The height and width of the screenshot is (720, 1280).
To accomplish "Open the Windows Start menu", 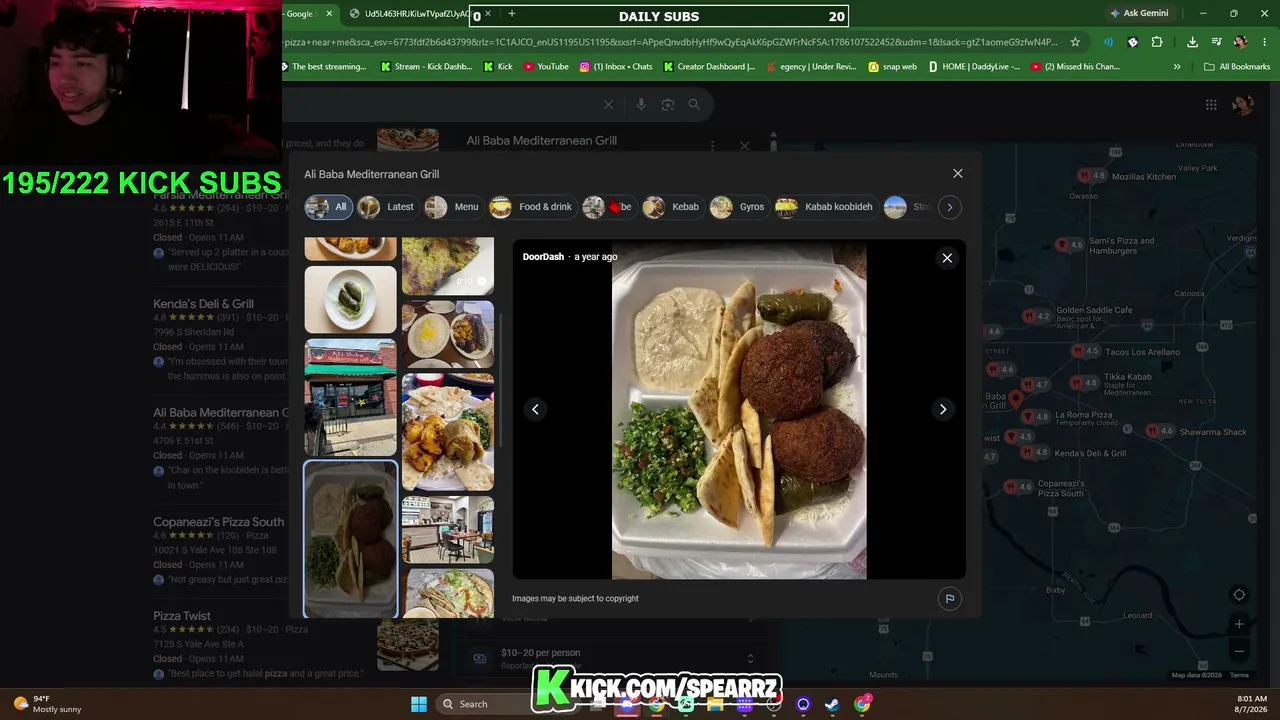I will (x=419, y=704).
